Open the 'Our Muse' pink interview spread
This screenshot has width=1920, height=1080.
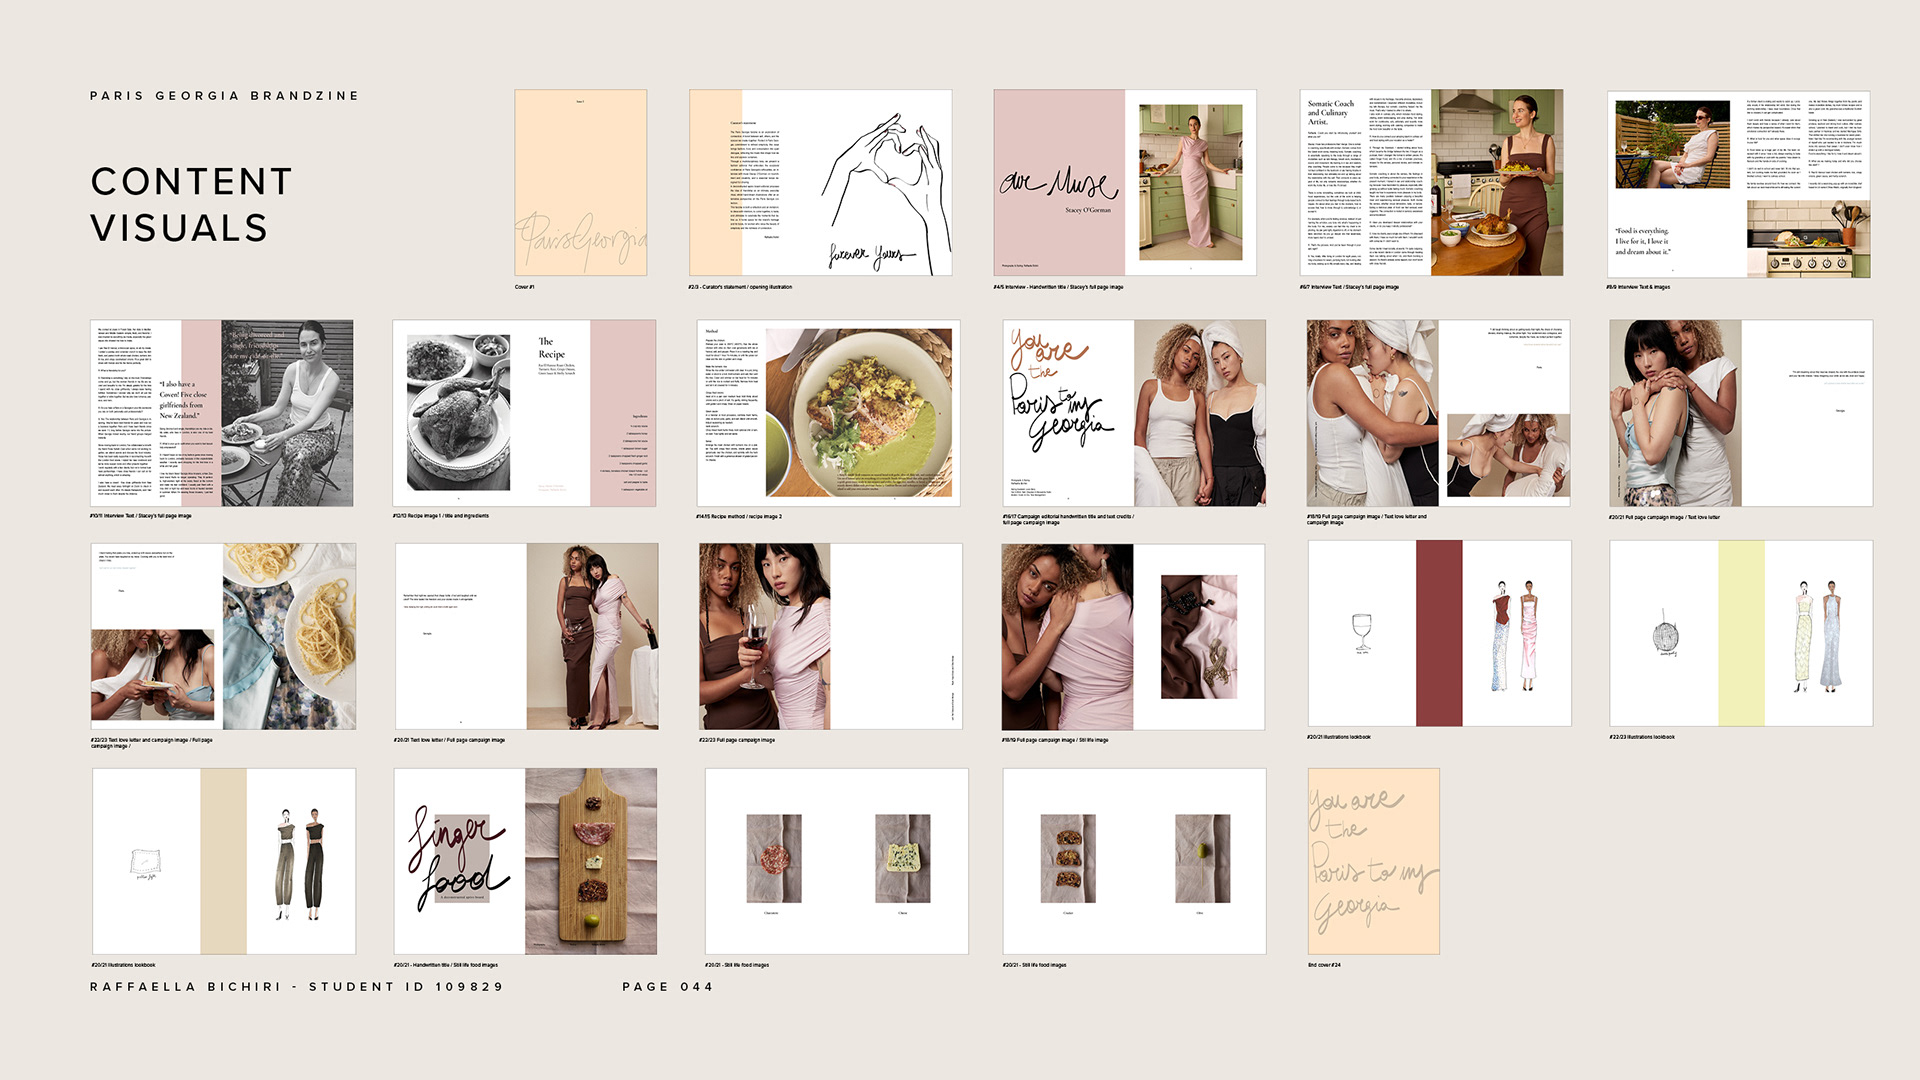pos(1124,182)
